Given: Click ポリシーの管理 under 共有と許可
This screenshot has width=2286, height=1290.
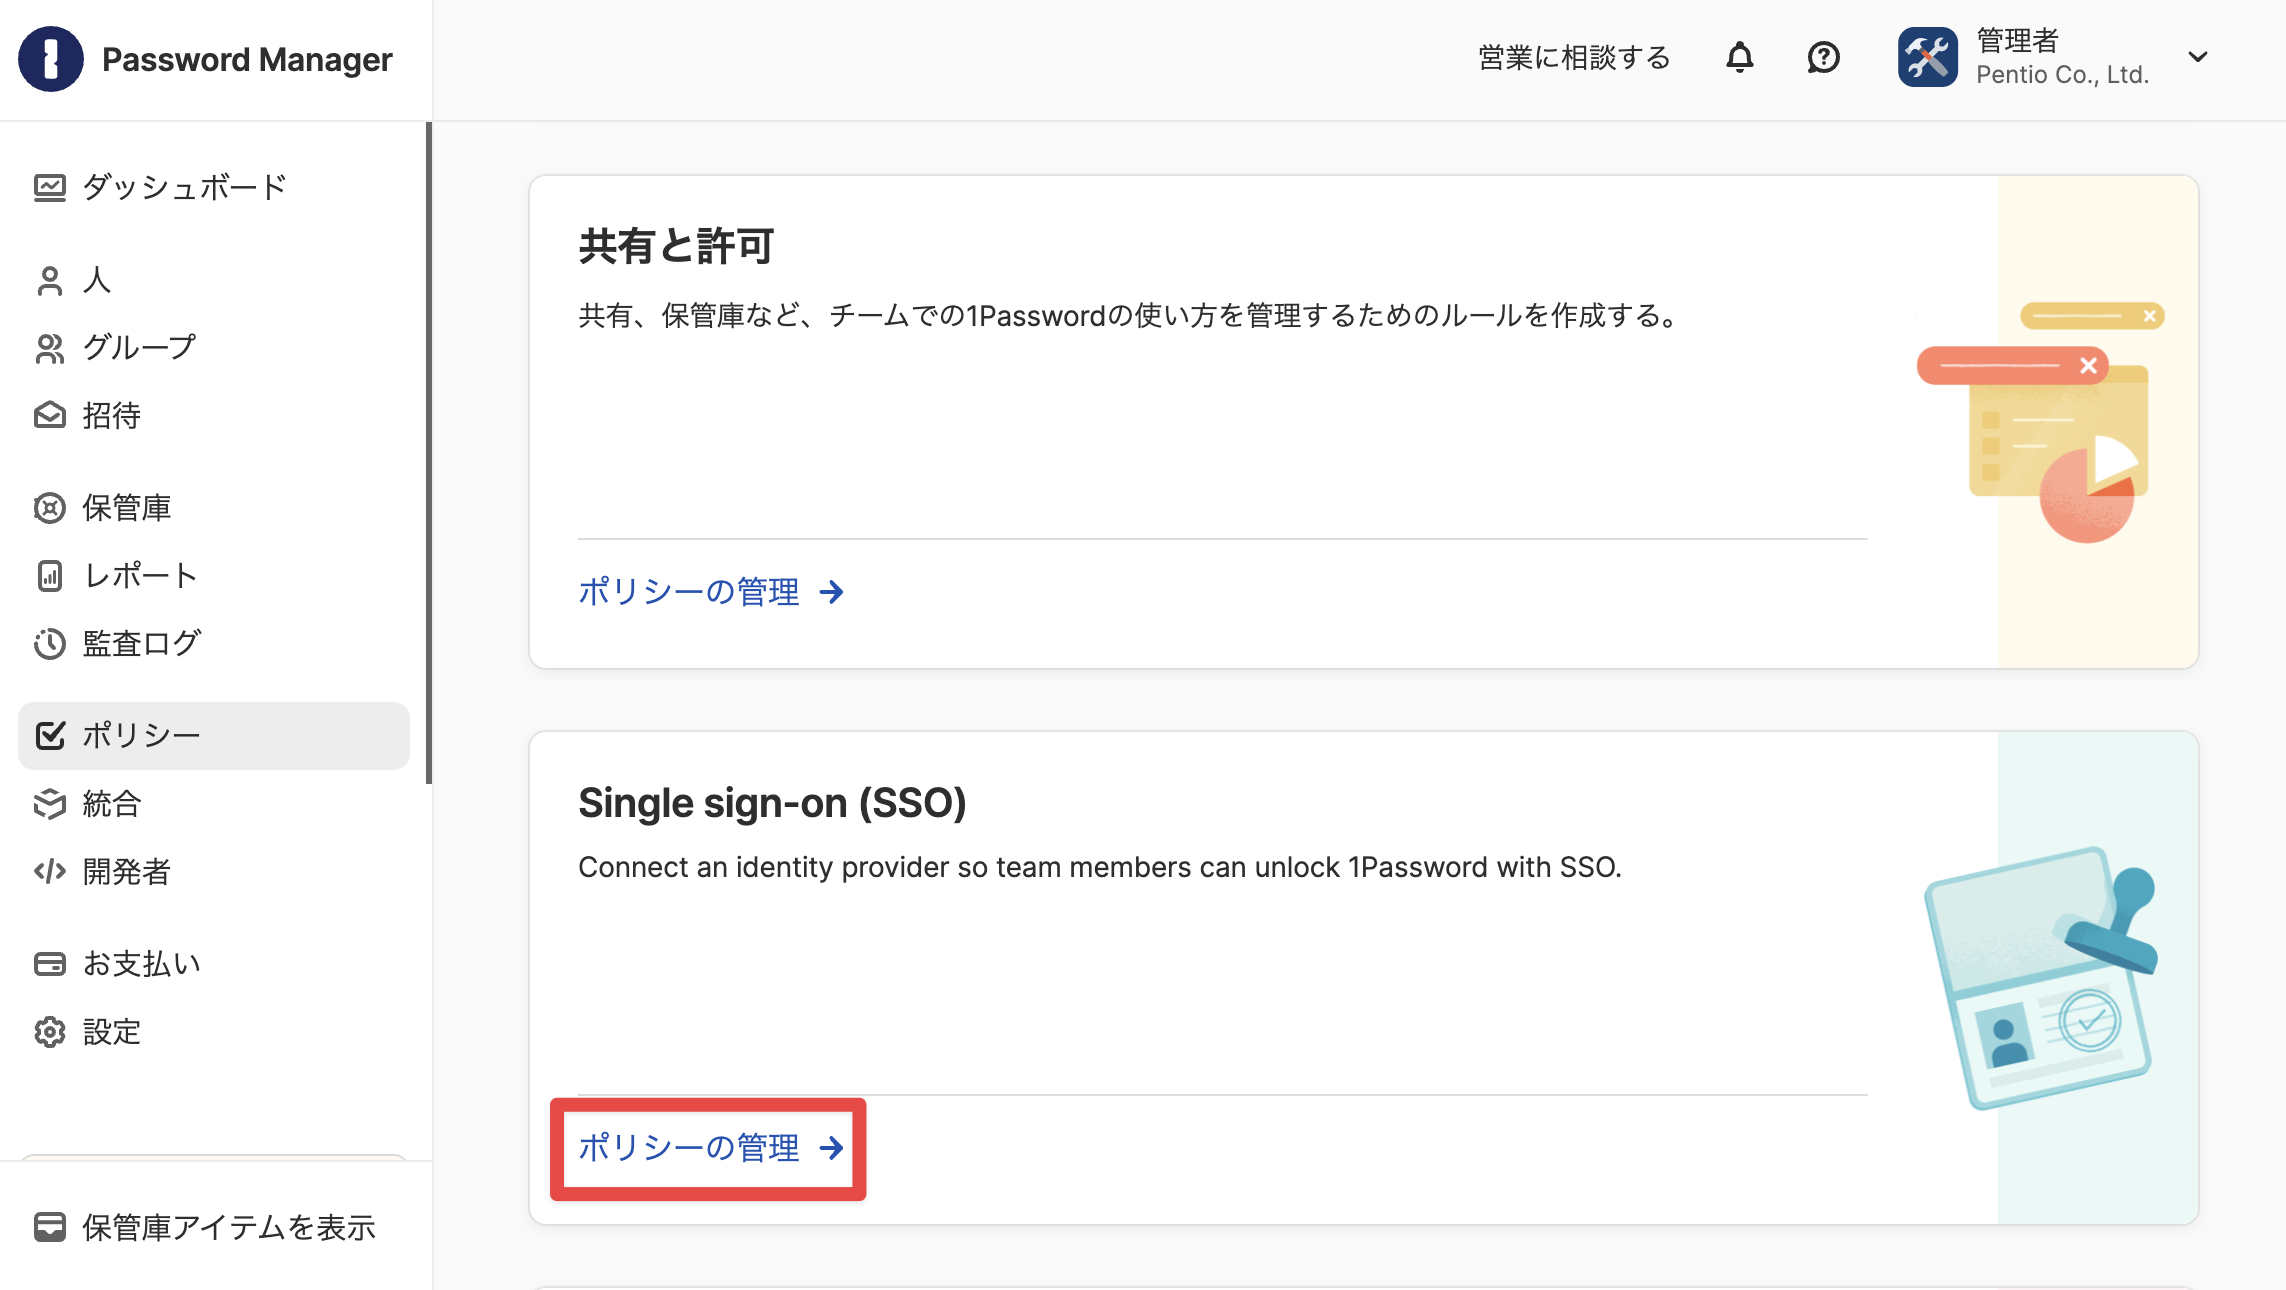Looking at the screenshot, I should [x=712, y=592].
